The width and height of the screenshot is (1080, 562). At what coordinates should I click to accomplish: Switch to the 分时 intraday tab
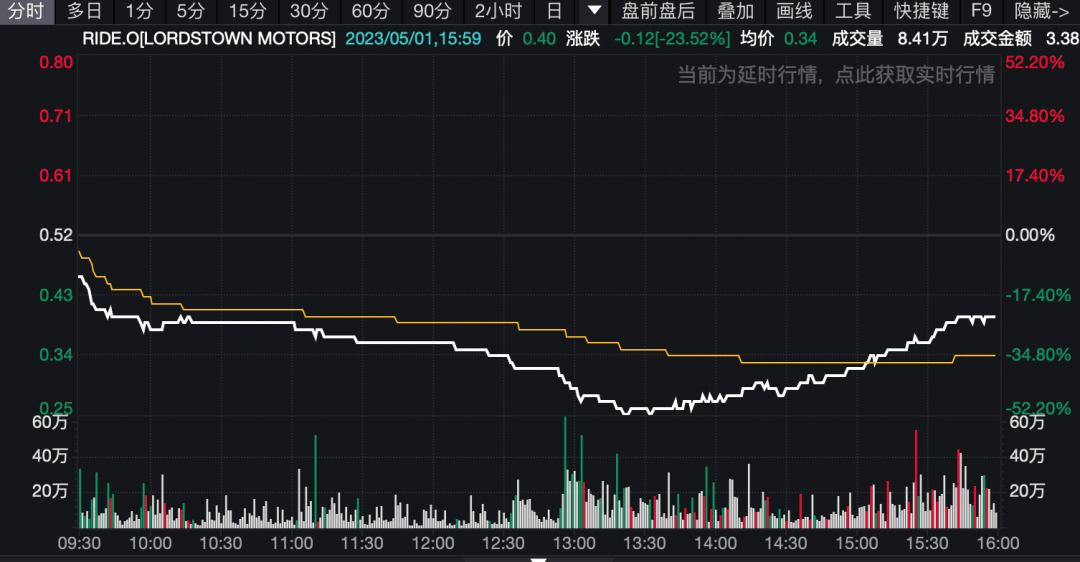tap(26, 11)
